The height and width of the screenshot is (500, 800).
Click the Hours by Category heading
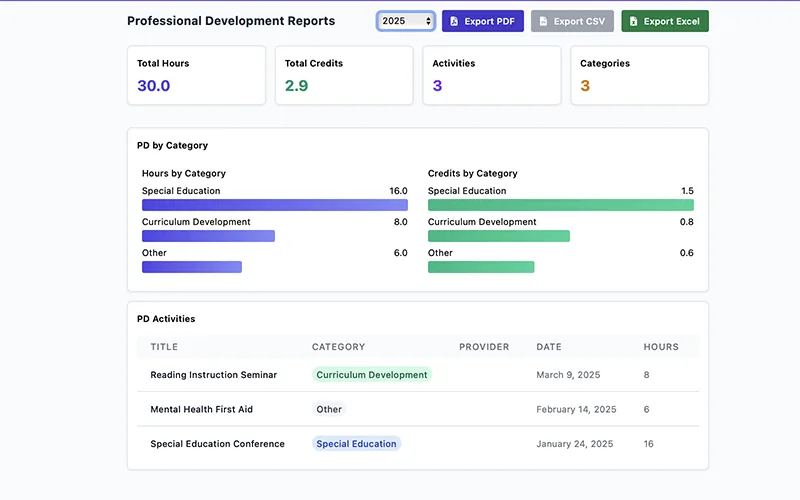184,173
